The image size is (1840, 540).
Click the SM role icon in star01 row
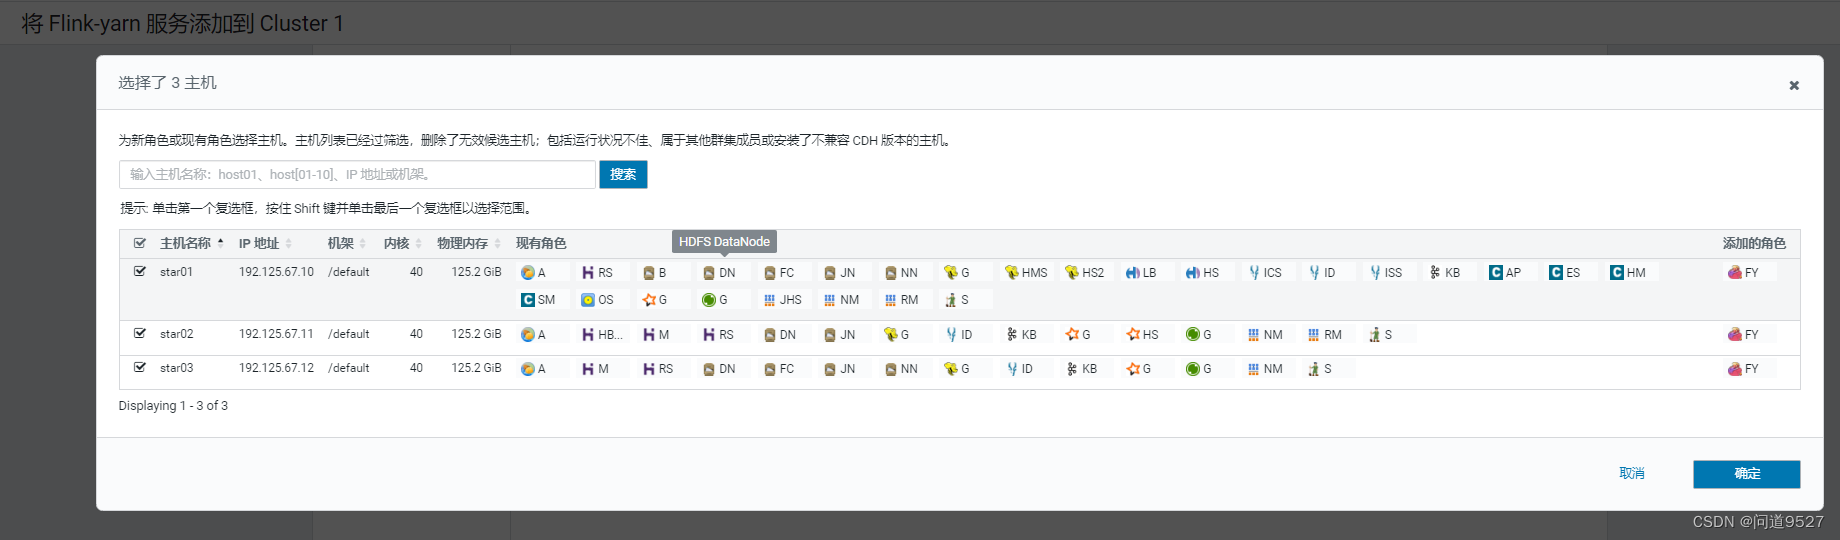(528, 299)
